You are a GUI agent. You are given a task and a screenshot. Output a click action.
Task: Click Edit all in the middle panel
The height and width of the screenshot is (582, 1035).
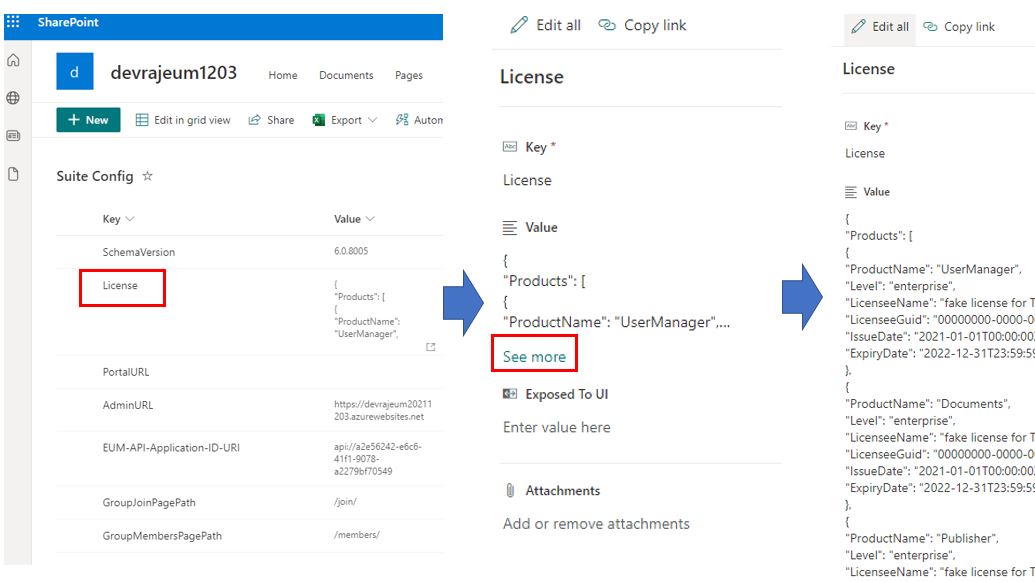tap(545, 25)
